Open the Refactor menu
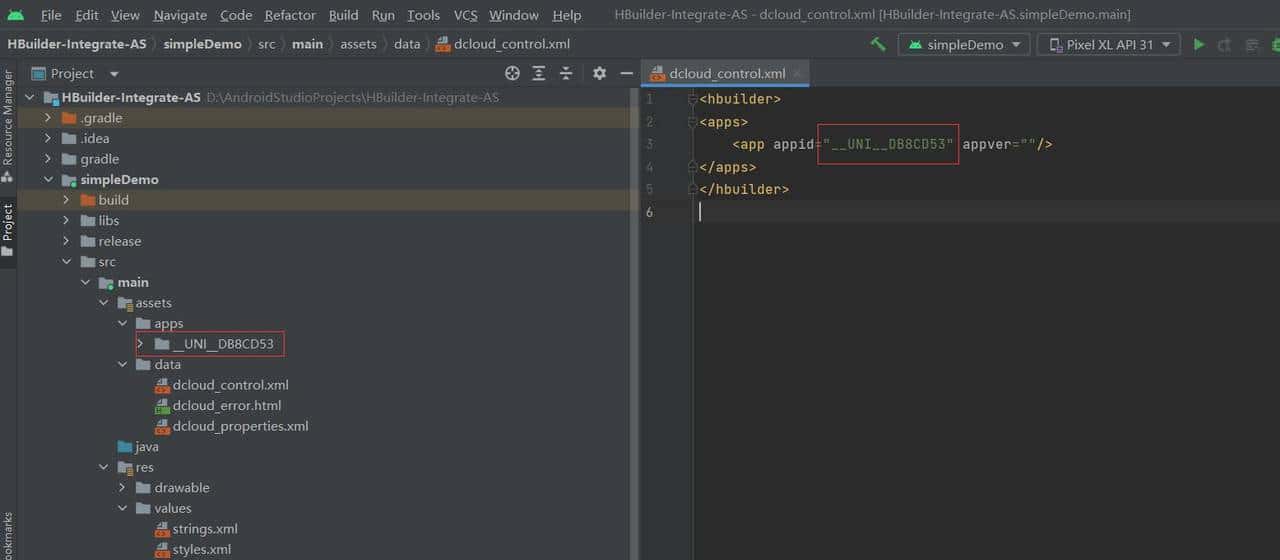 (x=290, y=15)
